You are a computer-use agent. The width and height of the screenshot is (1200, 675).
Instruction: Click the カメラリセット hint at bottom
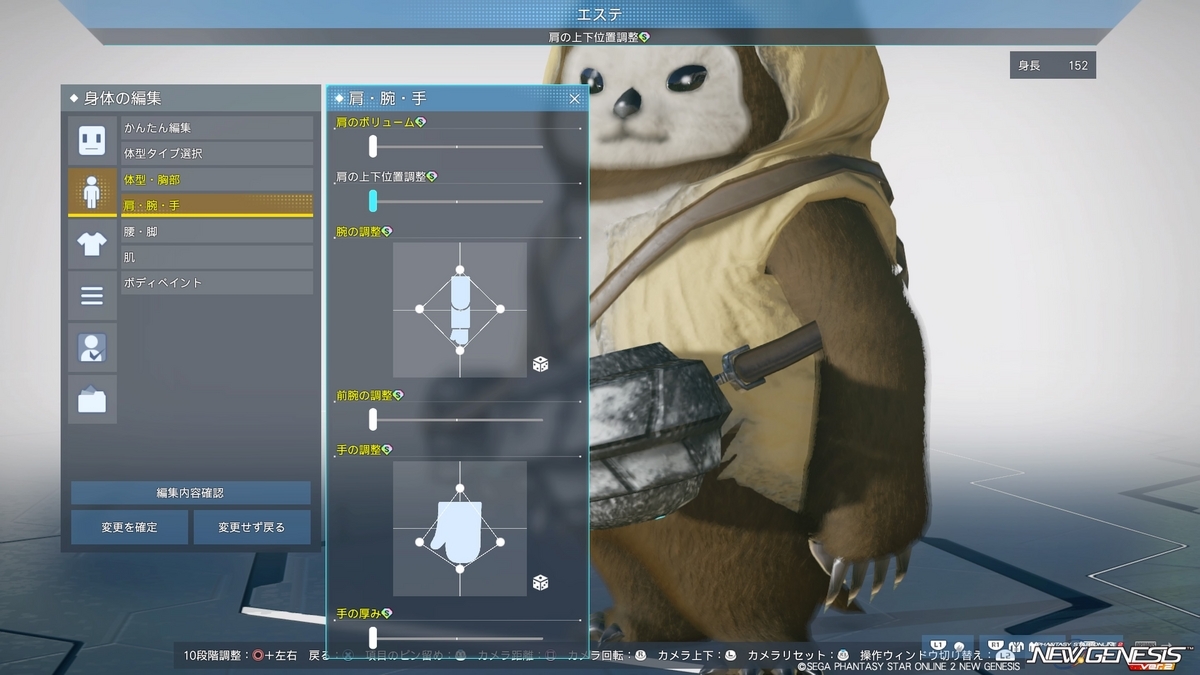(798, 655)
